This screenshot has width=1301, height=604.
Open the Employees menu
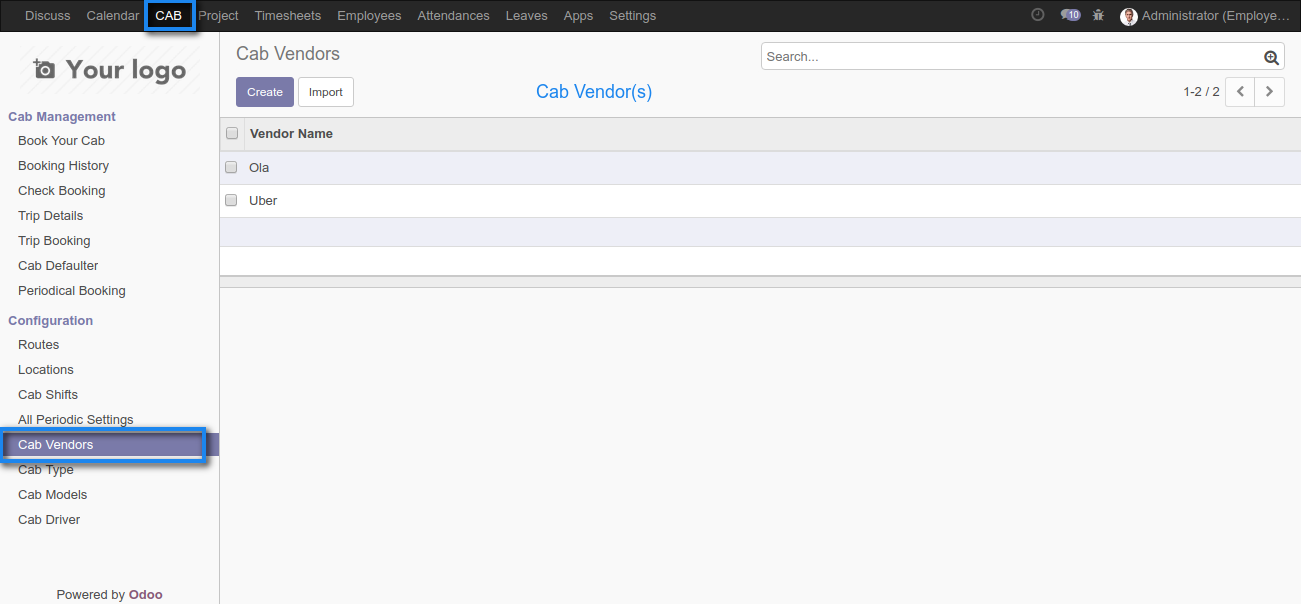click(x=369, y=16)
